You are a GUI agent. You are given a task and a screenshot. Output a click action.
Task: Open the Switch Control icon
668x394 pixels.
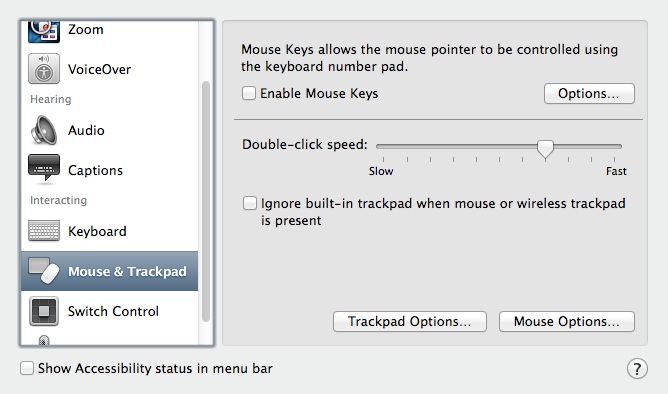(x=44, y=311)
